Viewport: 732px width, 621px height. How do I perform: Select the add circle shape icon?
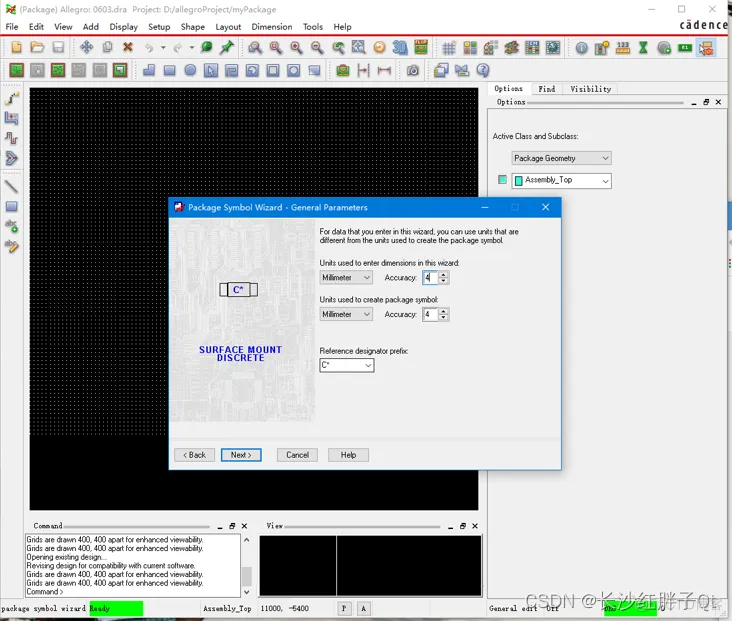coord(190,71)
